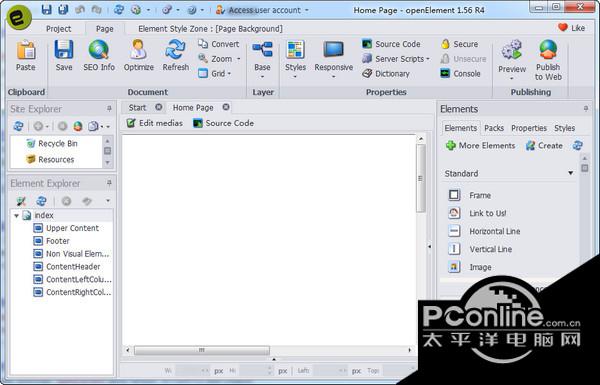Select ContentHeader in Element Explorer
The height and width of the screenshot is (385, 600).
tap(67, 267)
